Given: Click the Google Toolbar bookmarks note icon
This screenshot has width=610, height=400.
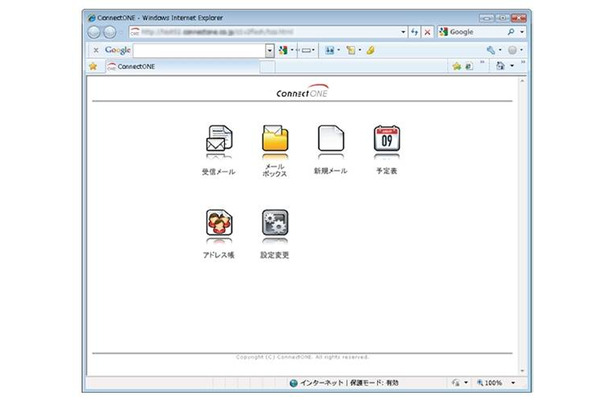Looking at the screenshot, I should 351,50.
